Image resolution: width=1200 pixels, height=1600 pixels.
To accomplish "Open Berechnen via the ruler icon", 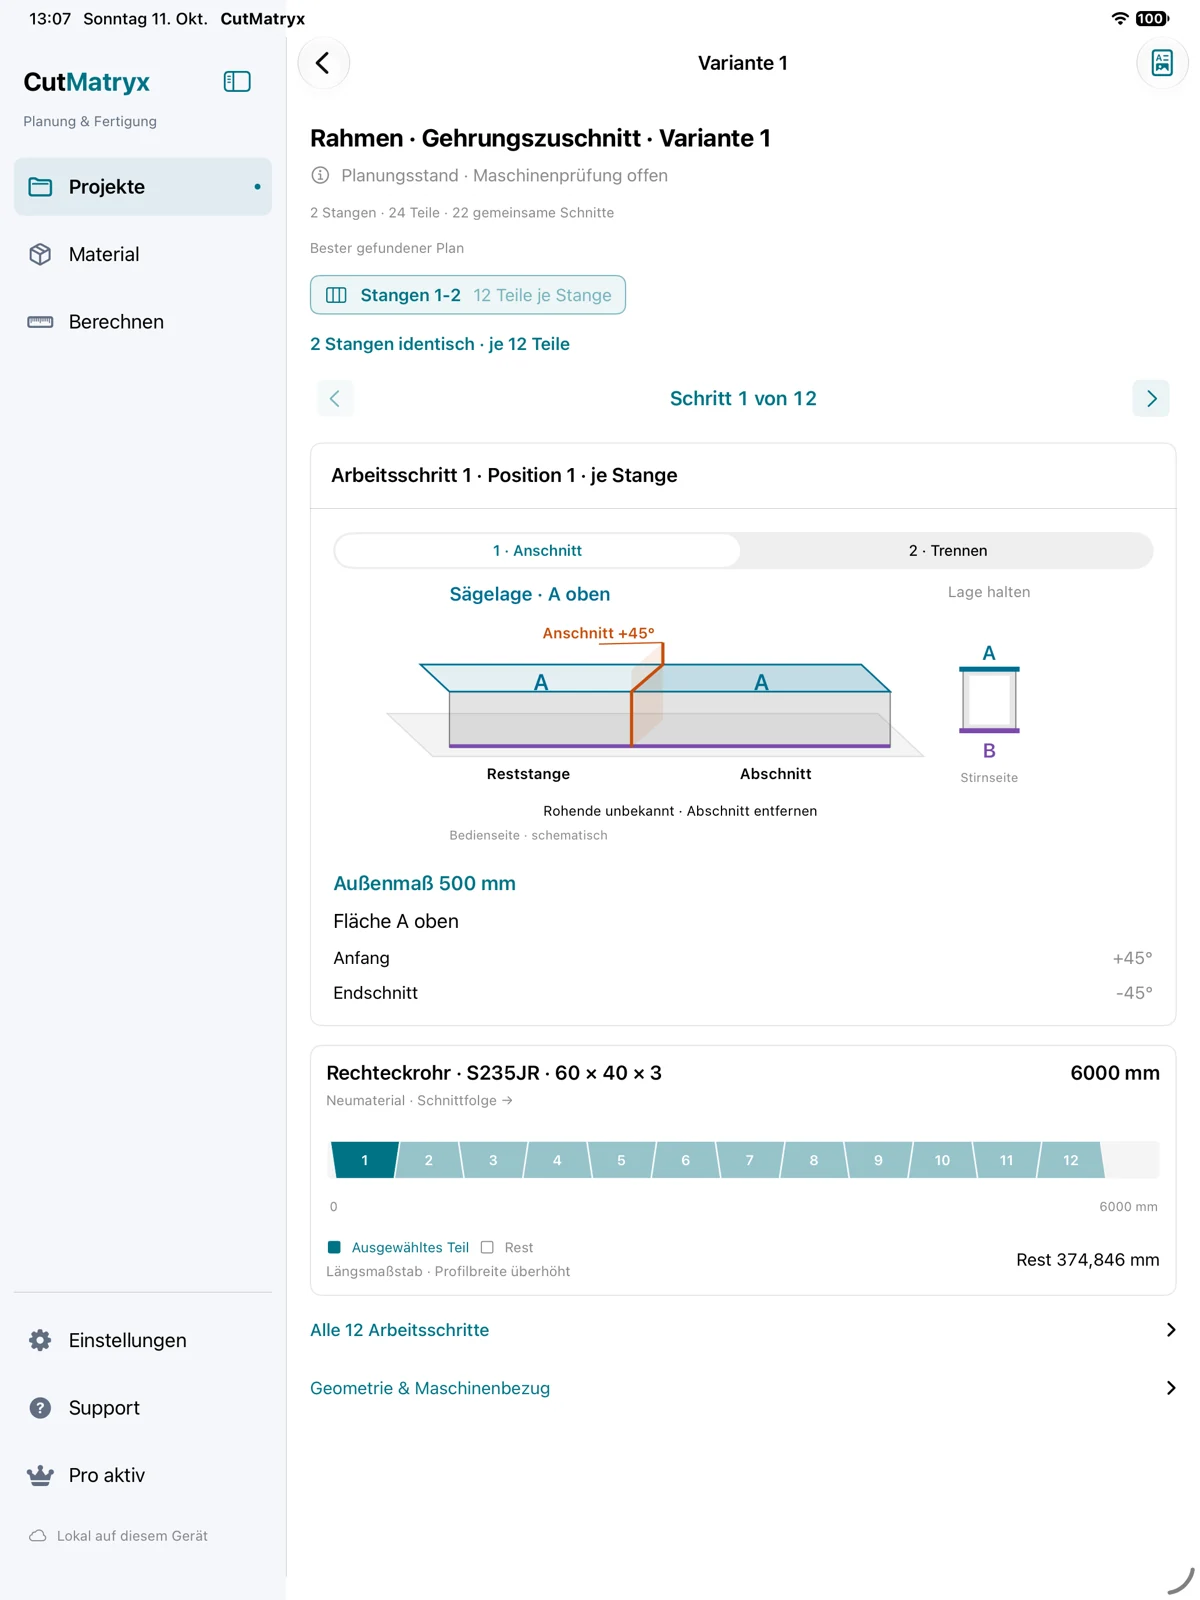I will coord(40,322).
